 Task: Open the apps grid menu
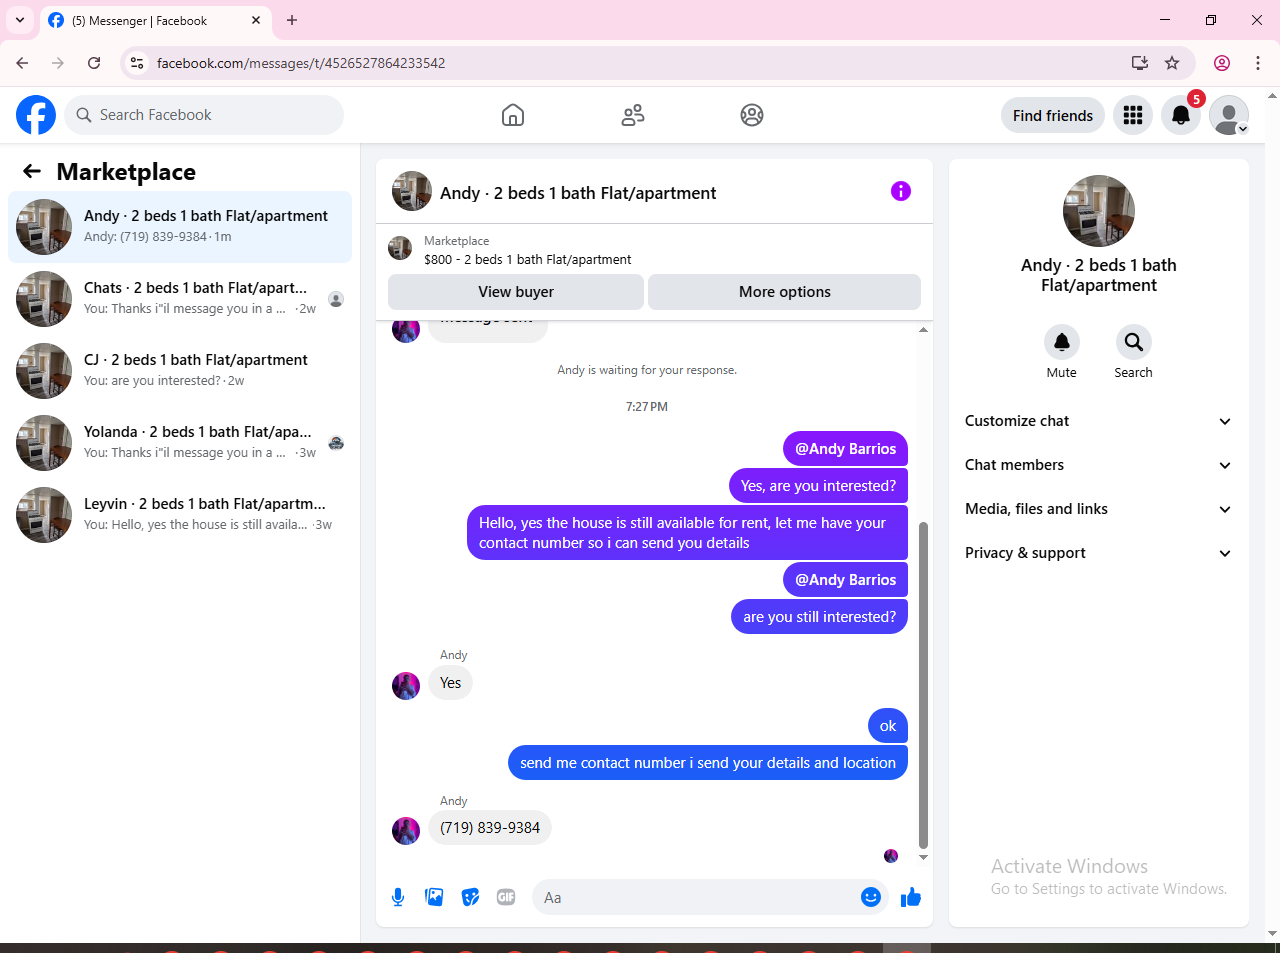tap(1133, 115)
